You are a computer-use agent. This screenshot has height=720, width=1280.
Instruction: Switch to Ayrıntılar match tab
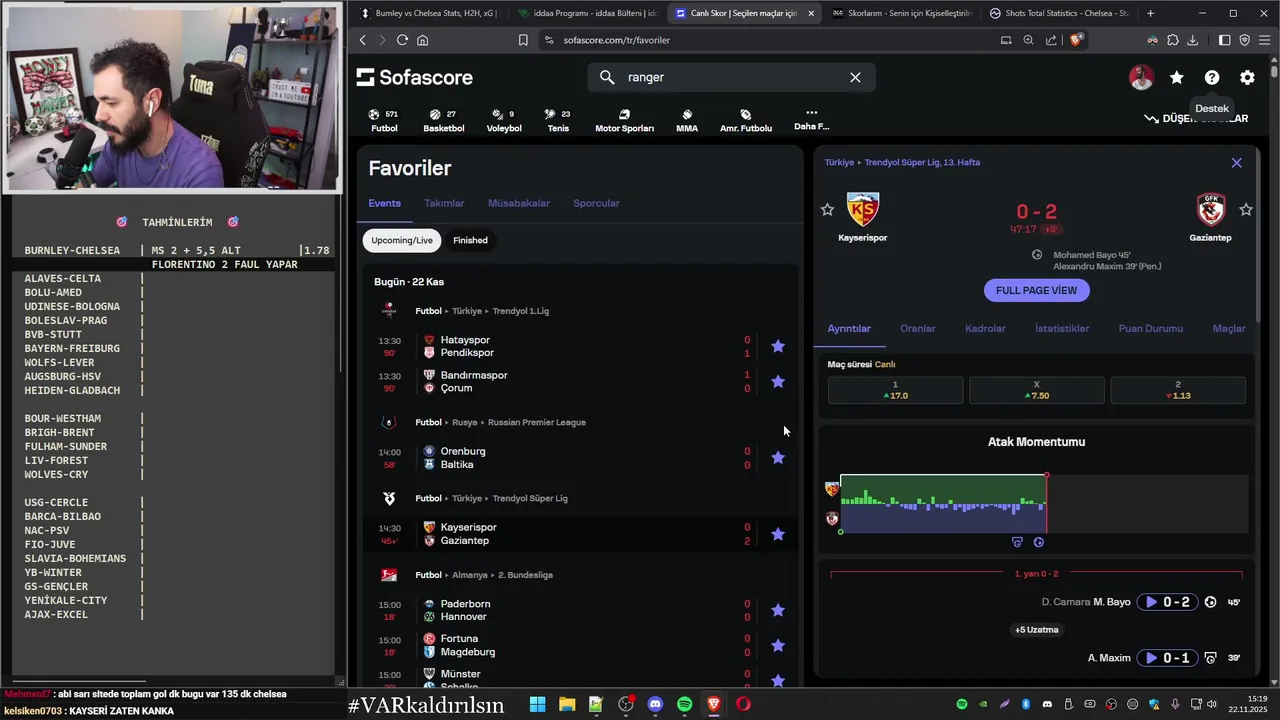click(849, 328)
